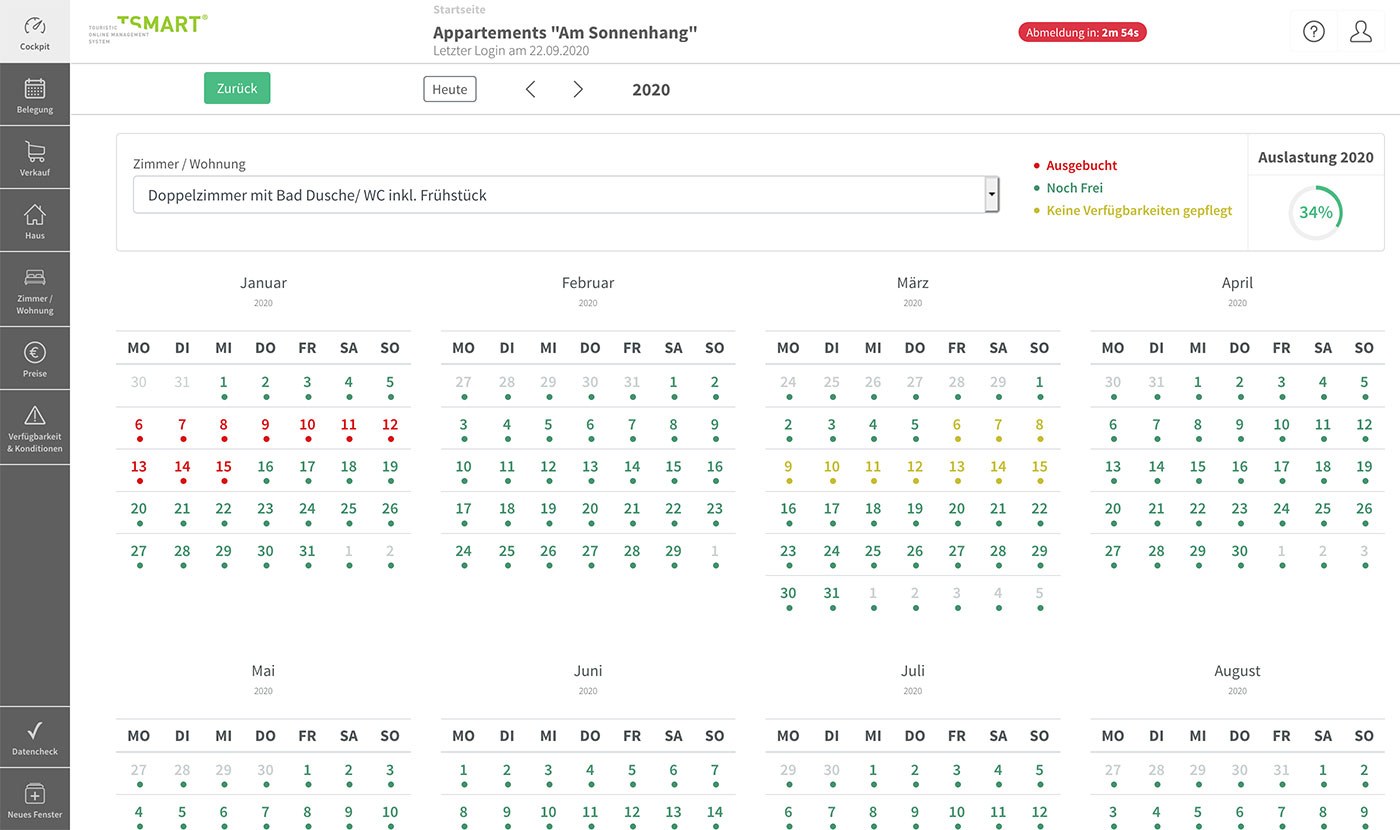Click the dropdown arrow of room selector
Image resolution: width=1400 pixels, height=830 pixels.
(991, 195)
